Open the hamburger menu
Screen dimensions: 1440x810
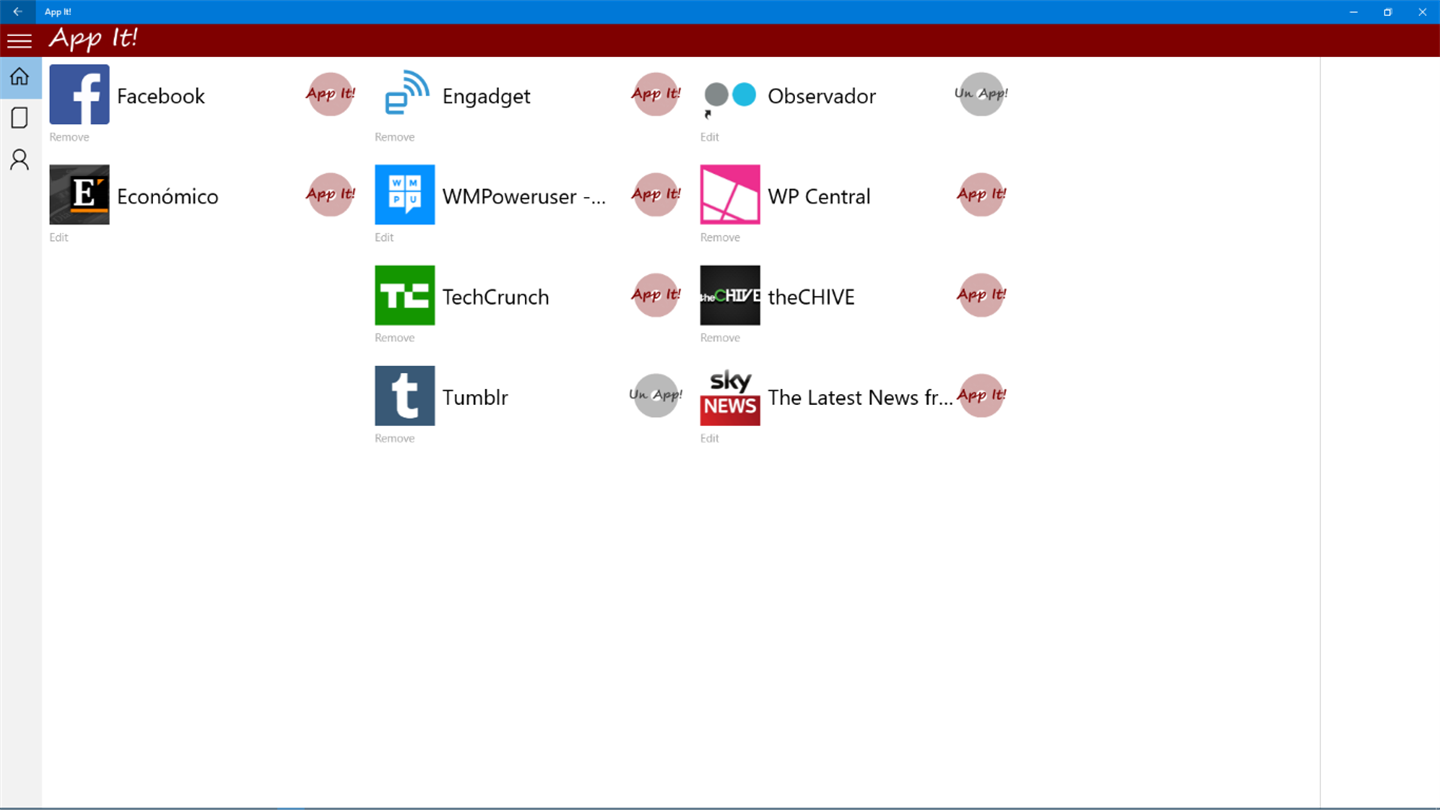20,41
